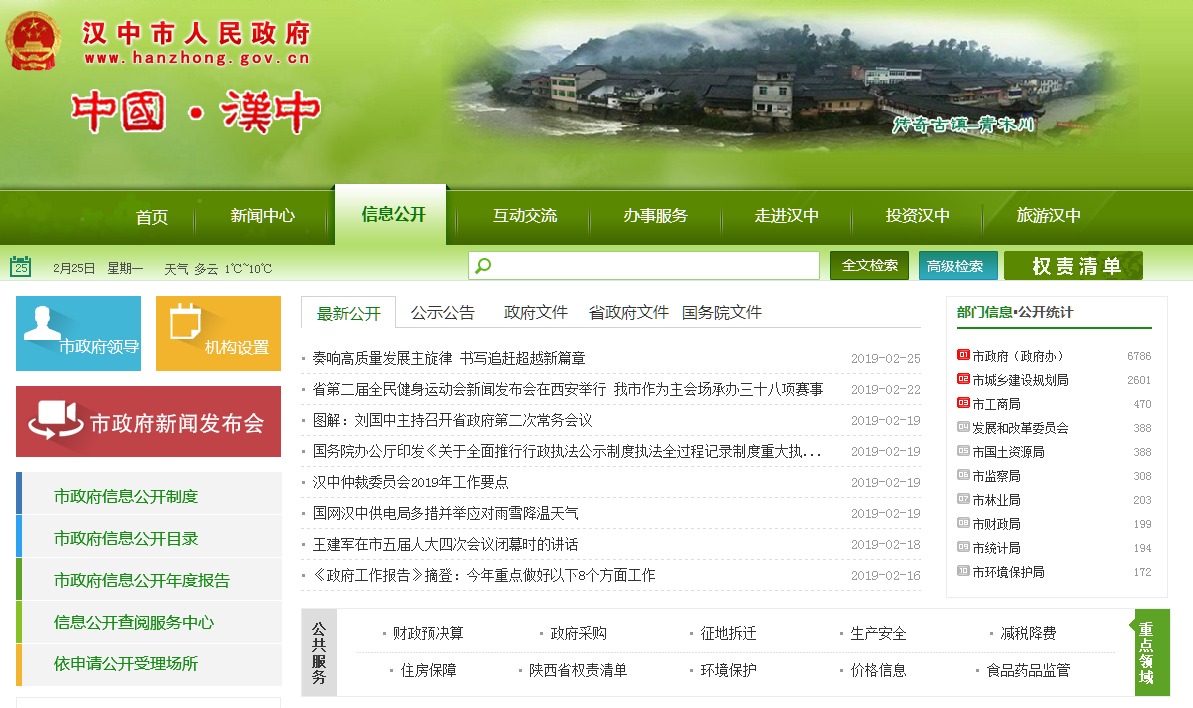
Task: Open the 市政府领导 person icon tile
Action: (78, 333)
